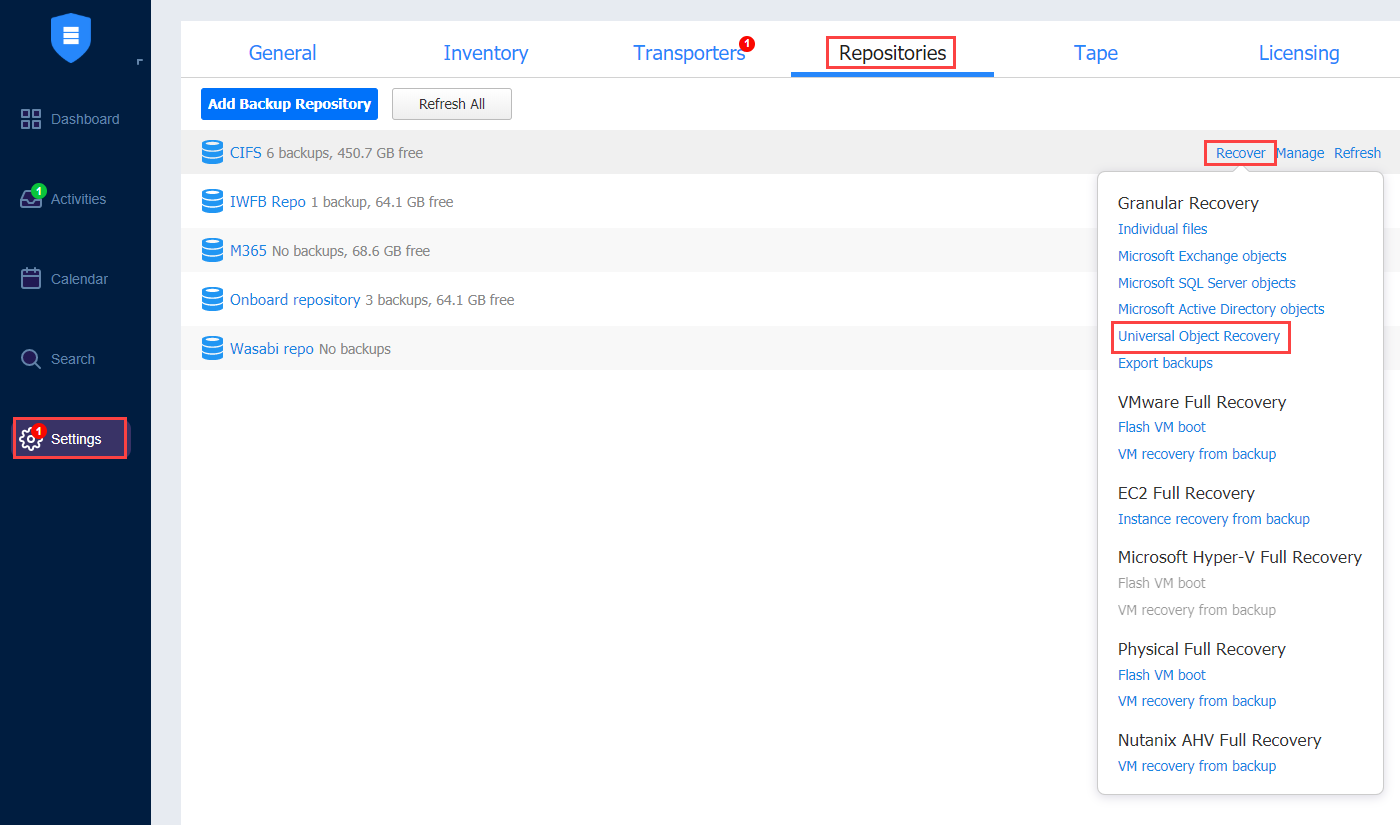Open the Settings gear icon
Screen dimensions: 1400x825
(x=31, y=439)
